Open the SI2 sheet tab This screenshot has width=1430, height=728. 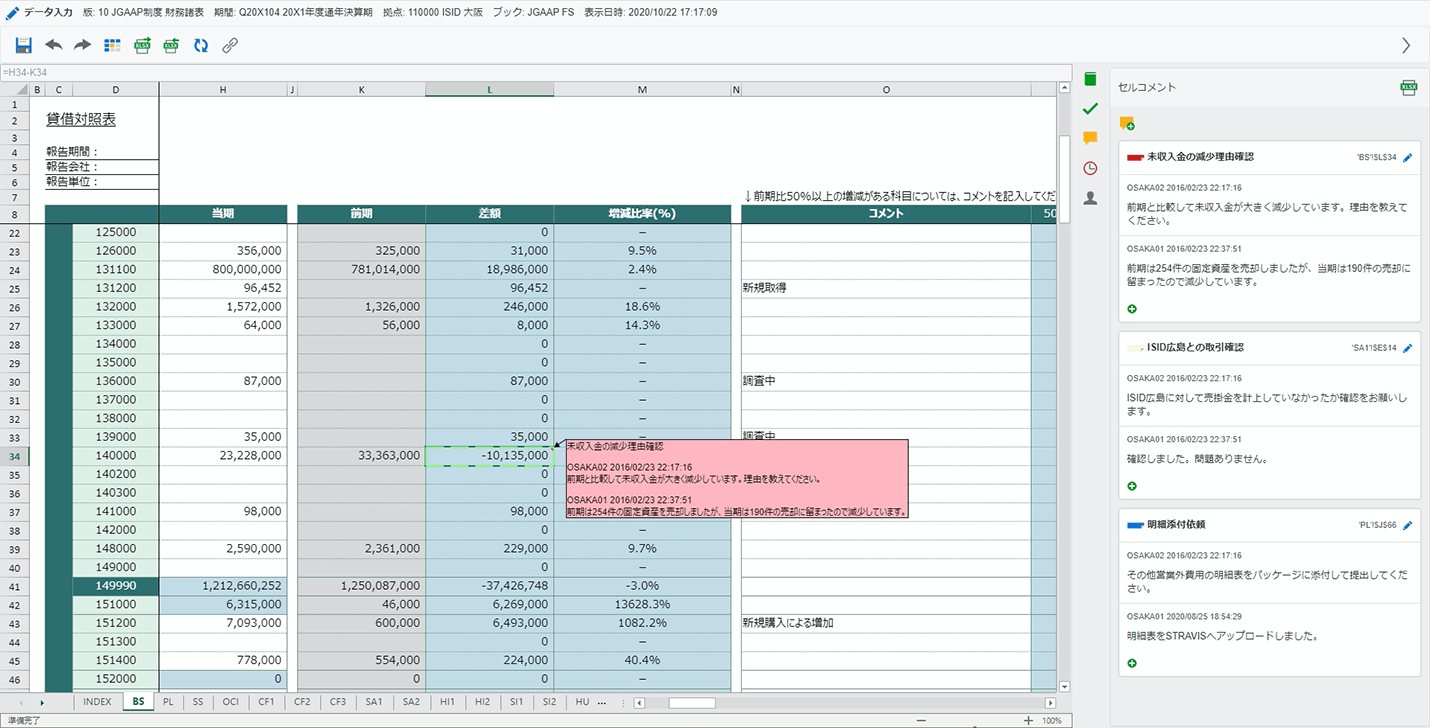click(x=549, y=702)
